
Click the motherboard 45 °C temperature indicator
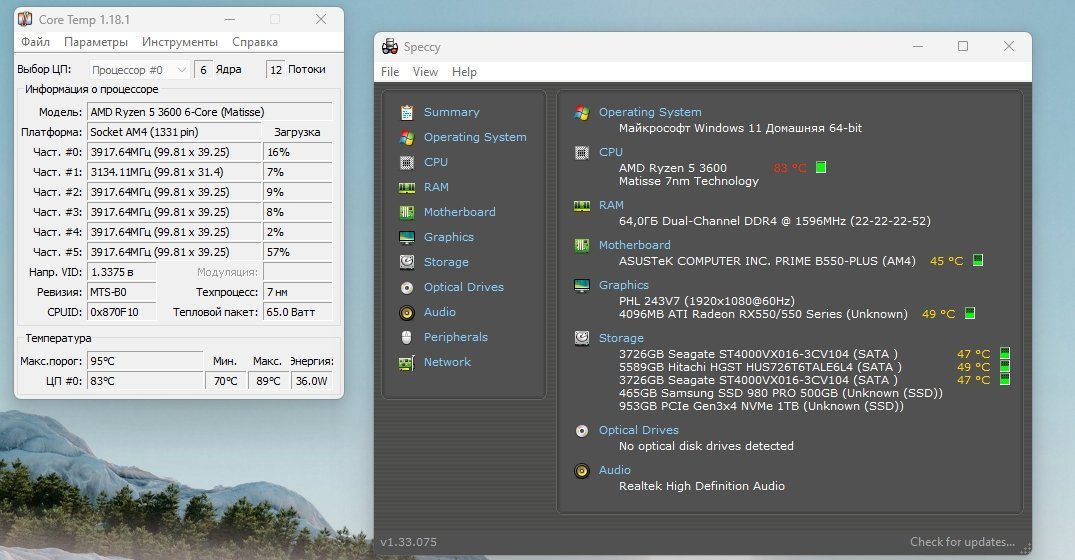978,260
